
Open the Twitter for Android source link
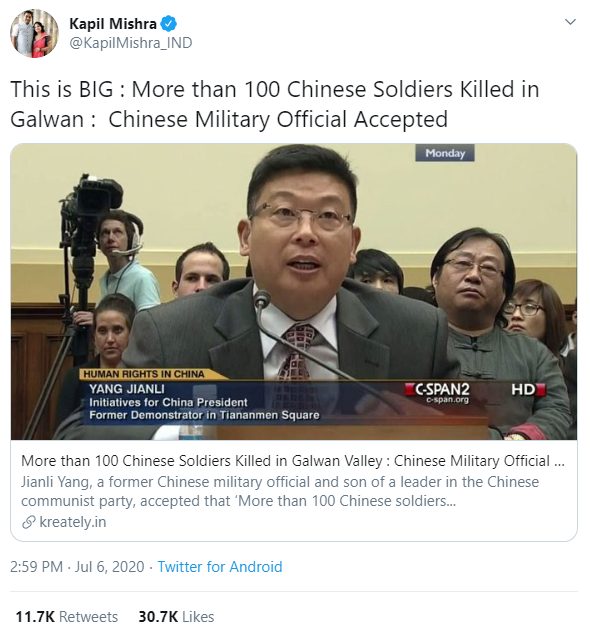point(220,567)
